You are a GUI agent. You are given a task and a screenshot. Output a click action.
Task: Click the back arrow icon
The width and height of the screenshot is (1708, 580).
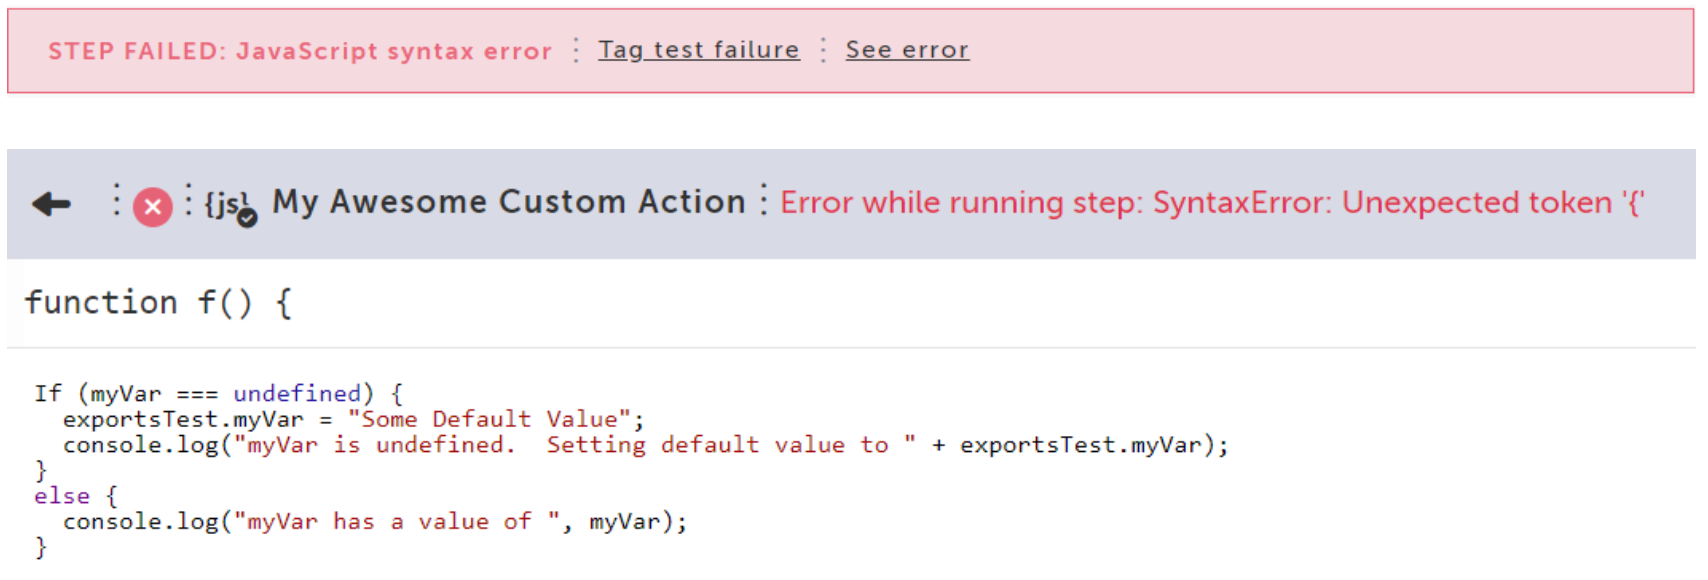coord(51,205)
